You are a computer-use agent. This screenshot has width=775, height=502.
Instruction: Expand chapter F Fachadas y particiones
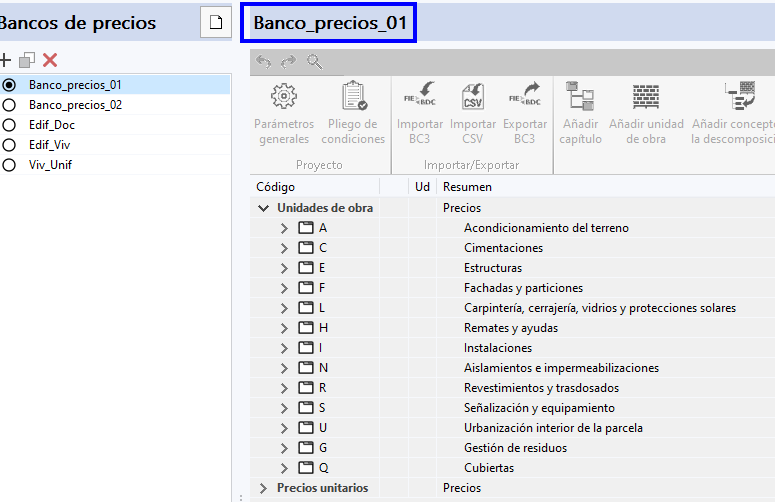coord(284,288)
